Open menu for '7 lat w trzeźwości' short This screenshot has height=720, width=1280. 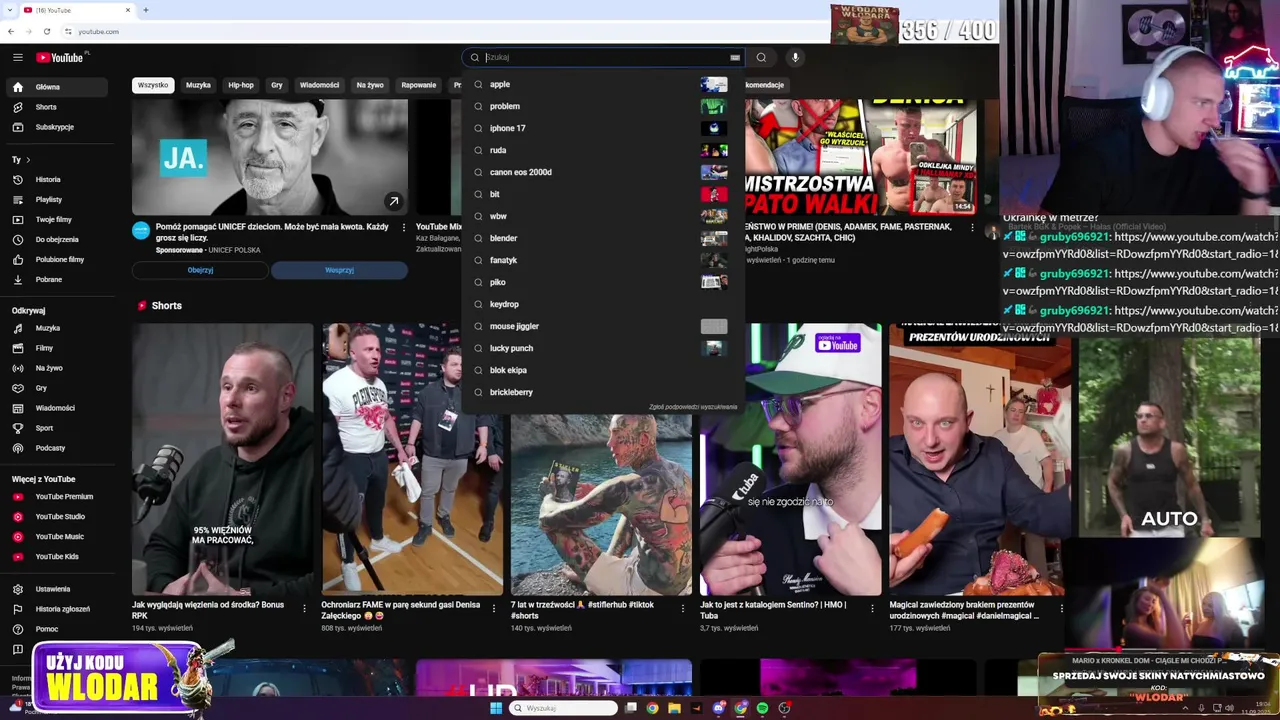tap(683, 608)
